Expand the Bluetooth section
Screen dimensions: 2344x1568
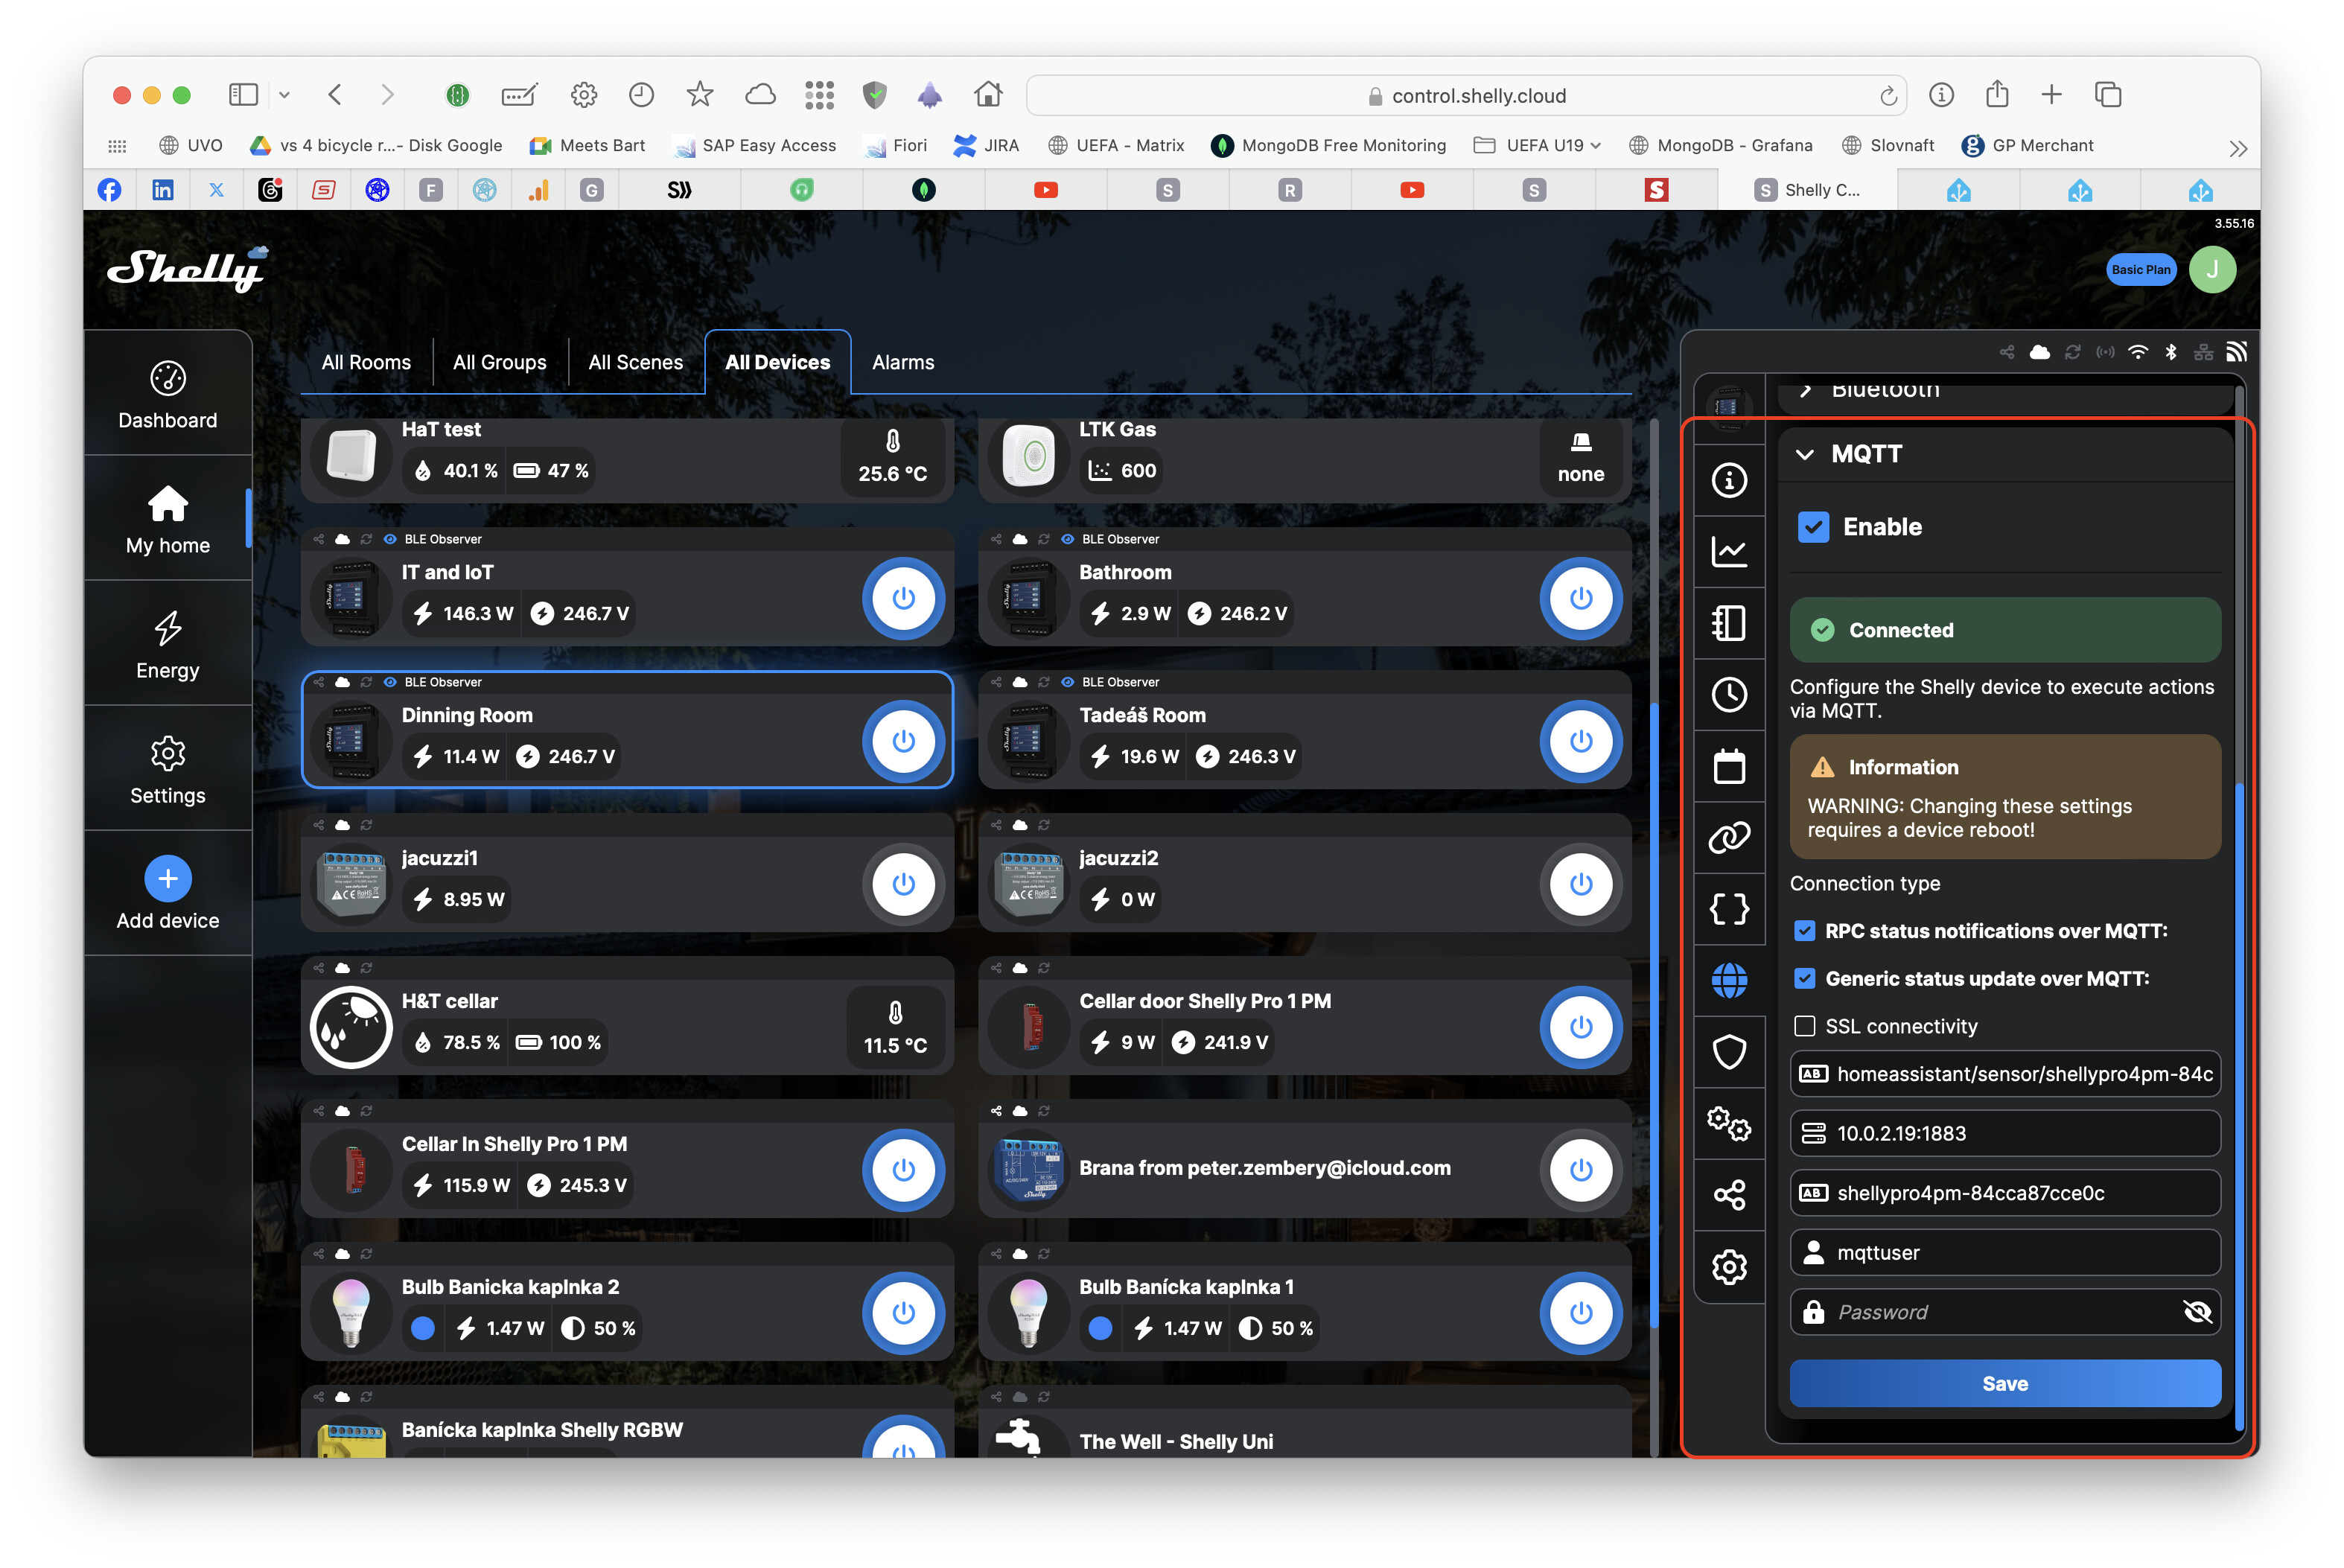click(x=1807, y=390)
